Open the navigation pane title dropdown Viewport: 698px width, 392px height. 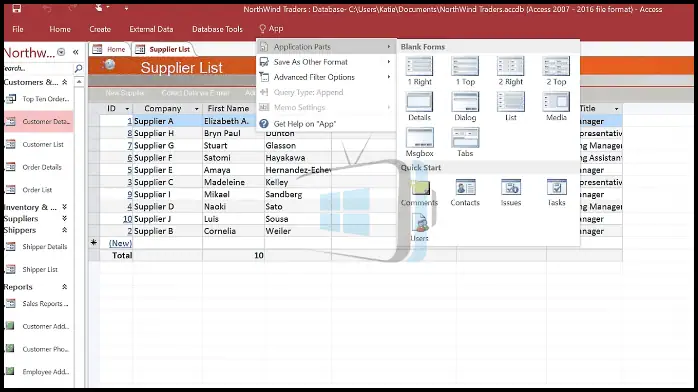click(61, 52)
